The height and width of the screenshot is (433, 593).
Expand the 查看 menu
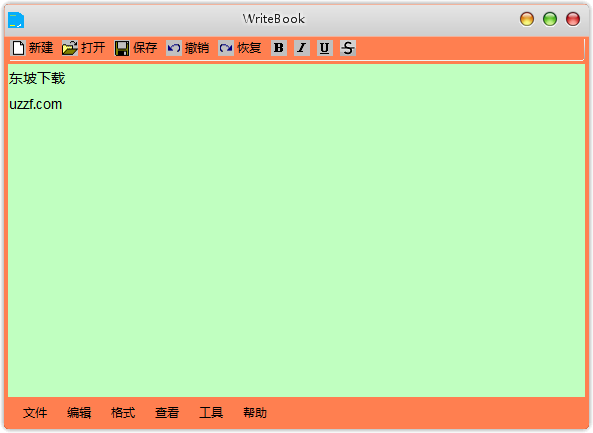[167, 413]
